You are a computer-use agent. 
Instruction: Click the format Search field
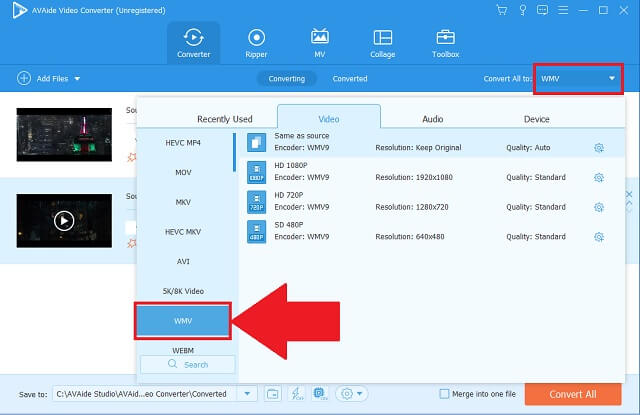[188, 364]
